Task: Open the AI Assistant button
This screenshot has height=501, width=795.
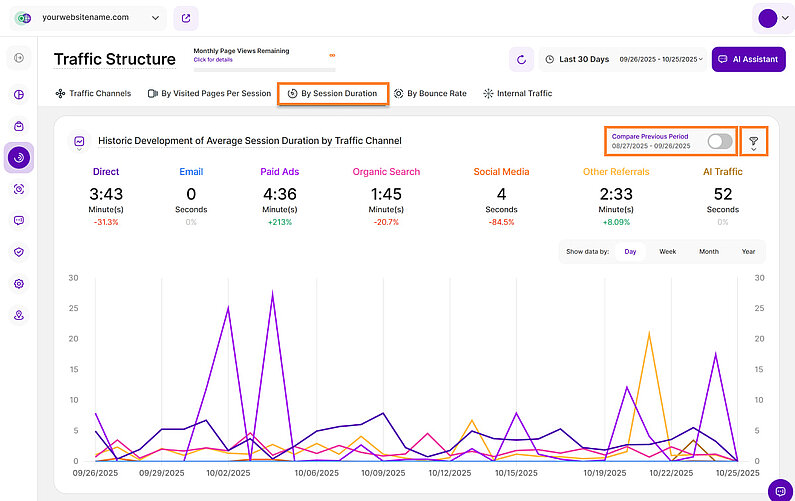Action: (x=747, y=59)
